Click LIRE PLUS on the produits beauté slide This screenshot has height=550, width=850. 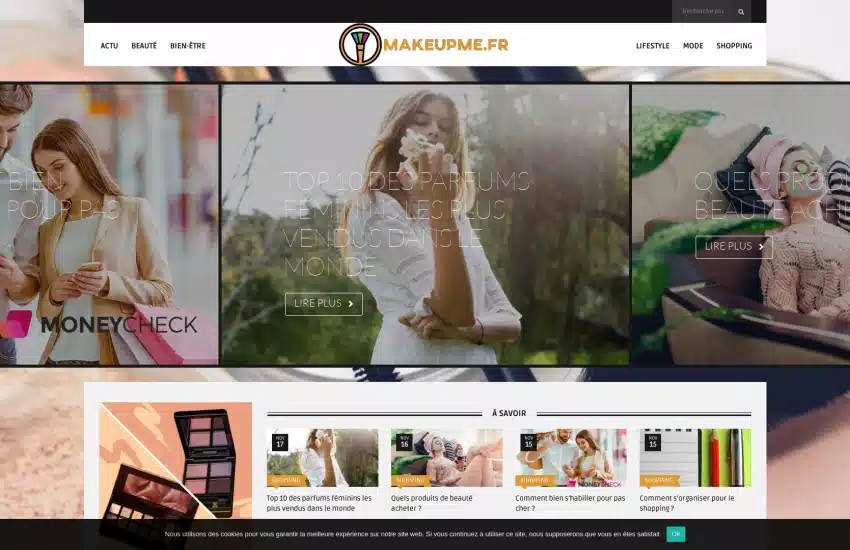[733, 247]
